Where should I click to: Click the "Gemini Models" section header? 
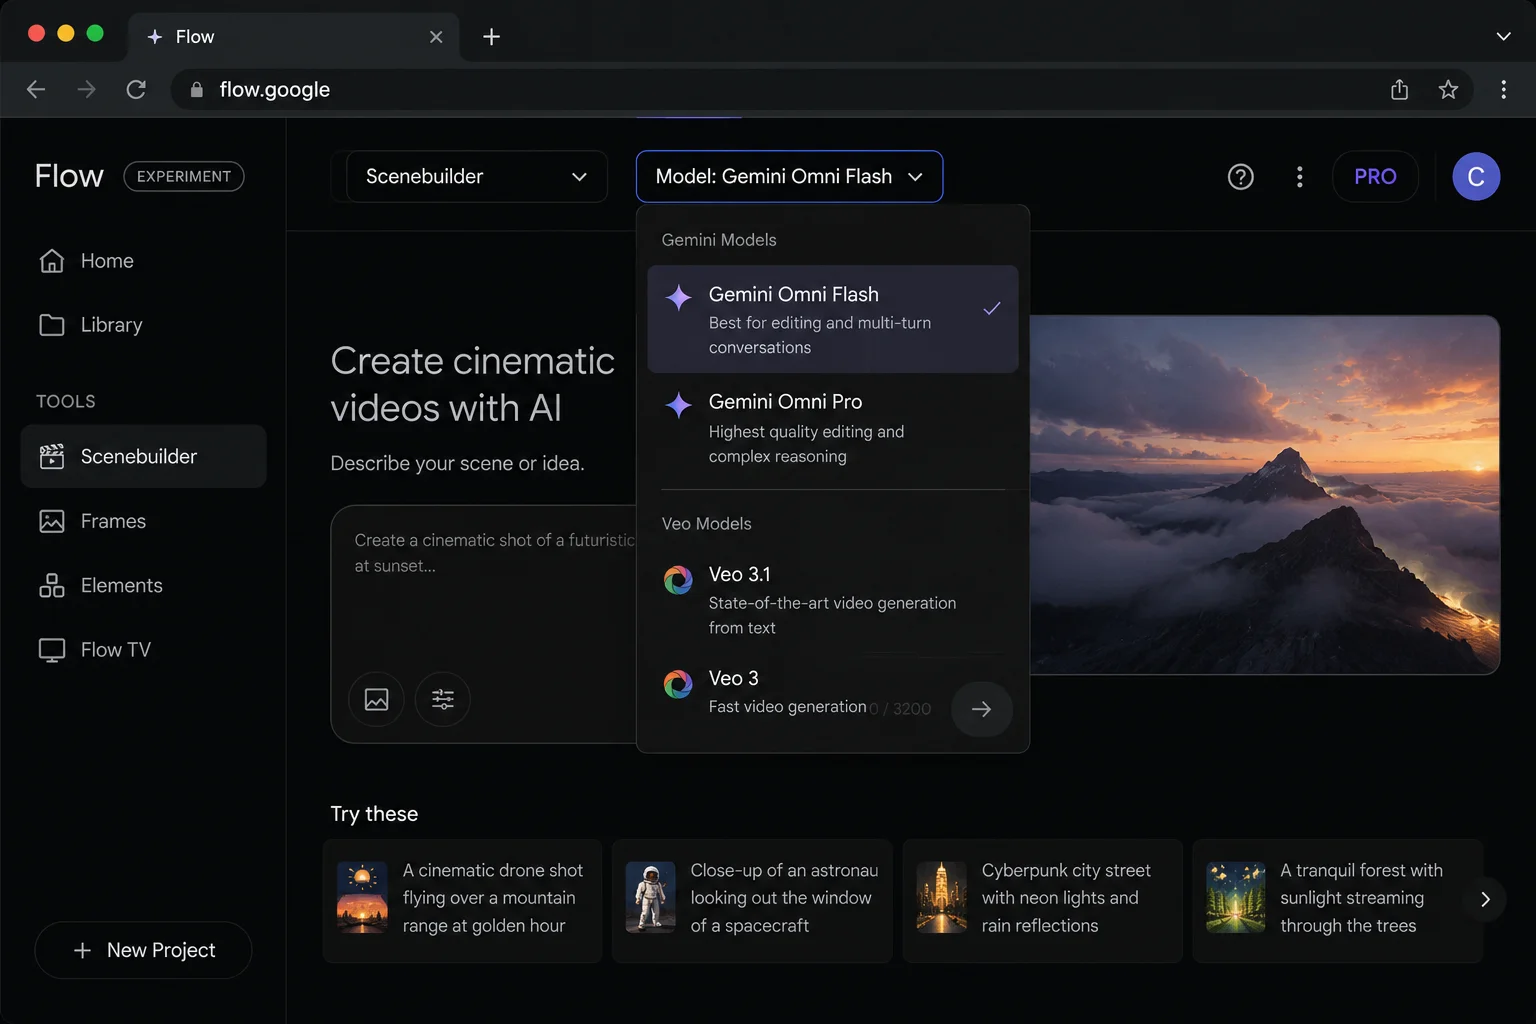pos(719,240)
